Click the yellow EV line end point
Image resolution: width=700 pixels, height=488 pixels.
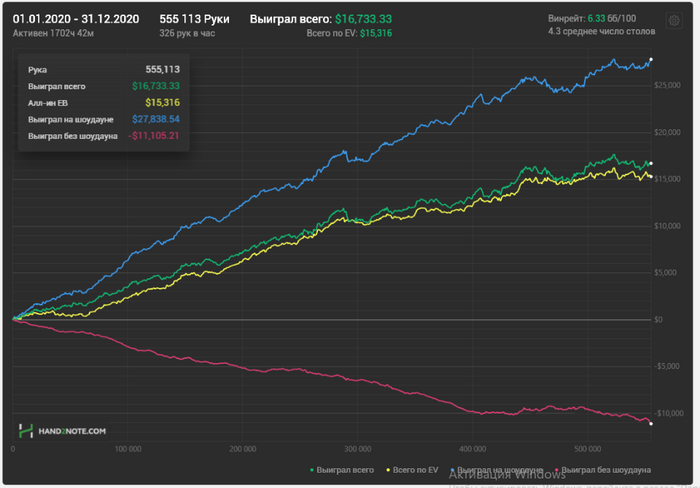651,177
